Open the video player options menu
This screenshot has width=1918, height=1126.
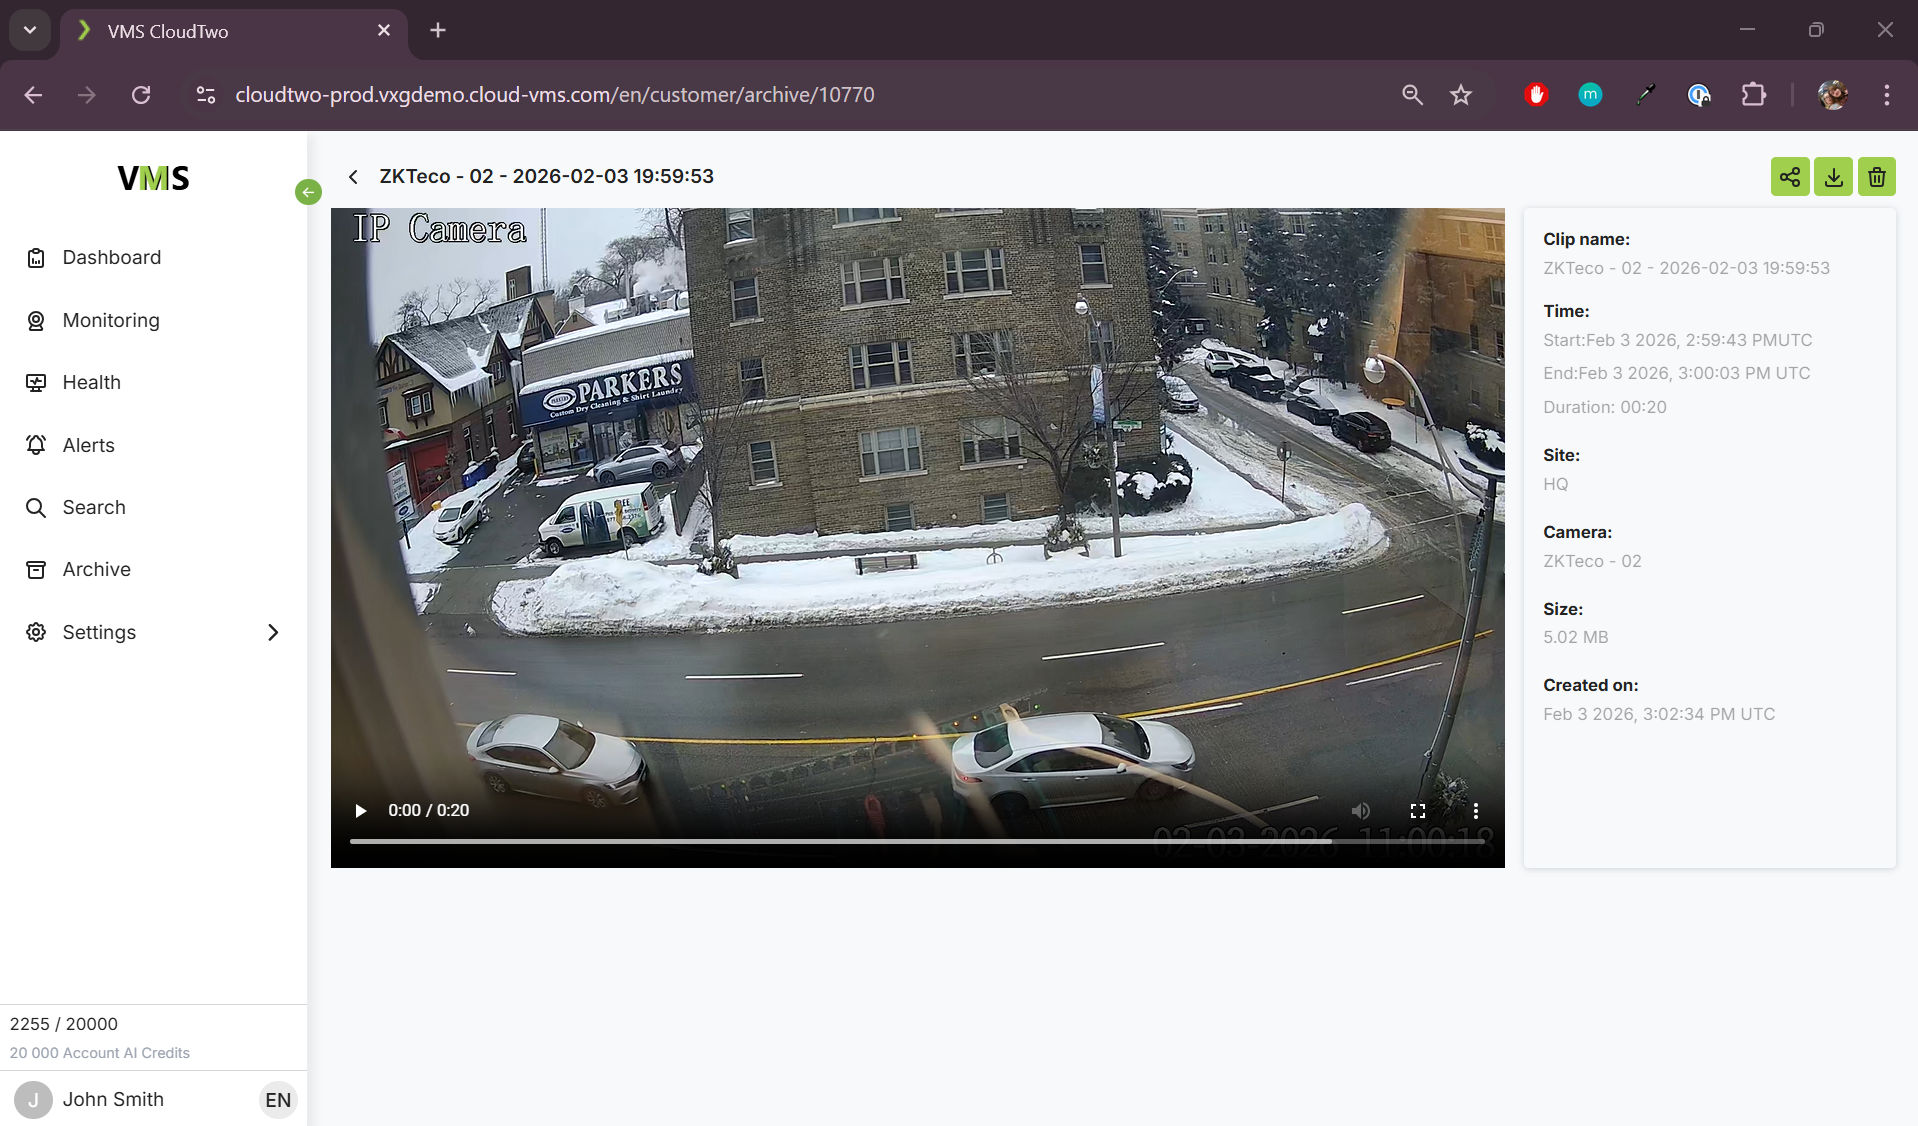[1475, 811]
